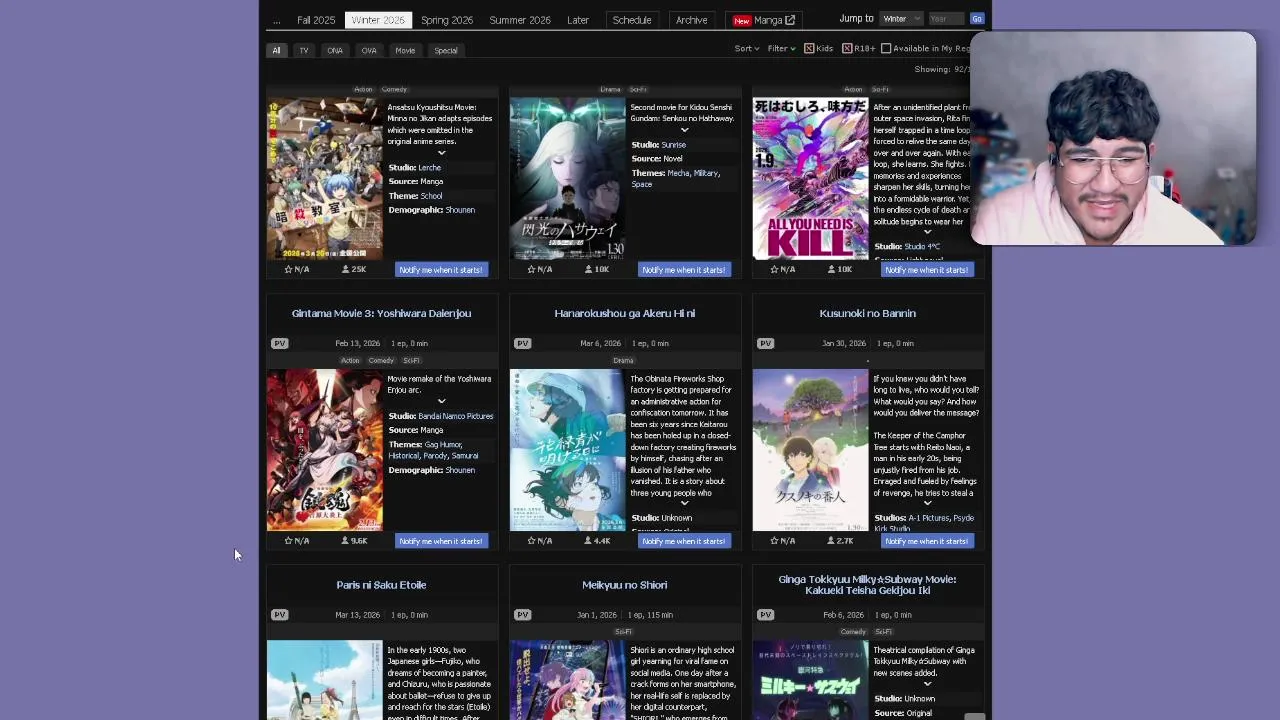This screenshot has width=1280, height=720.
Task: Expand Kusunoki no Bannin synopsis chevron
Action: (x=927, y=504)
